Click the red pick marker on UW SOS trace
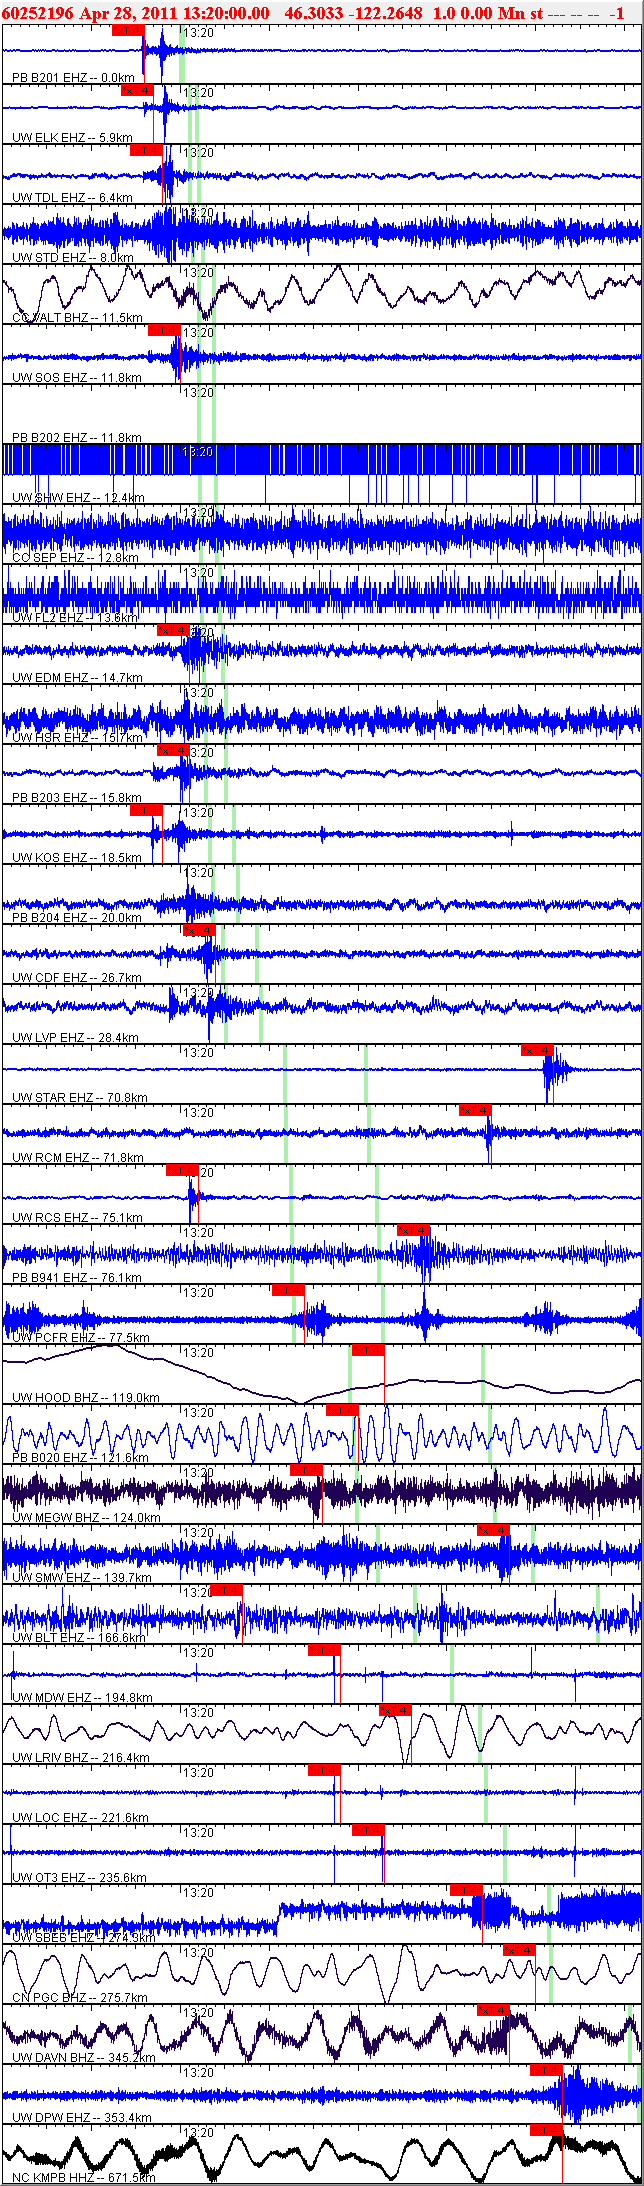This screenshot has width=644, height=2186. pos(164,330)
